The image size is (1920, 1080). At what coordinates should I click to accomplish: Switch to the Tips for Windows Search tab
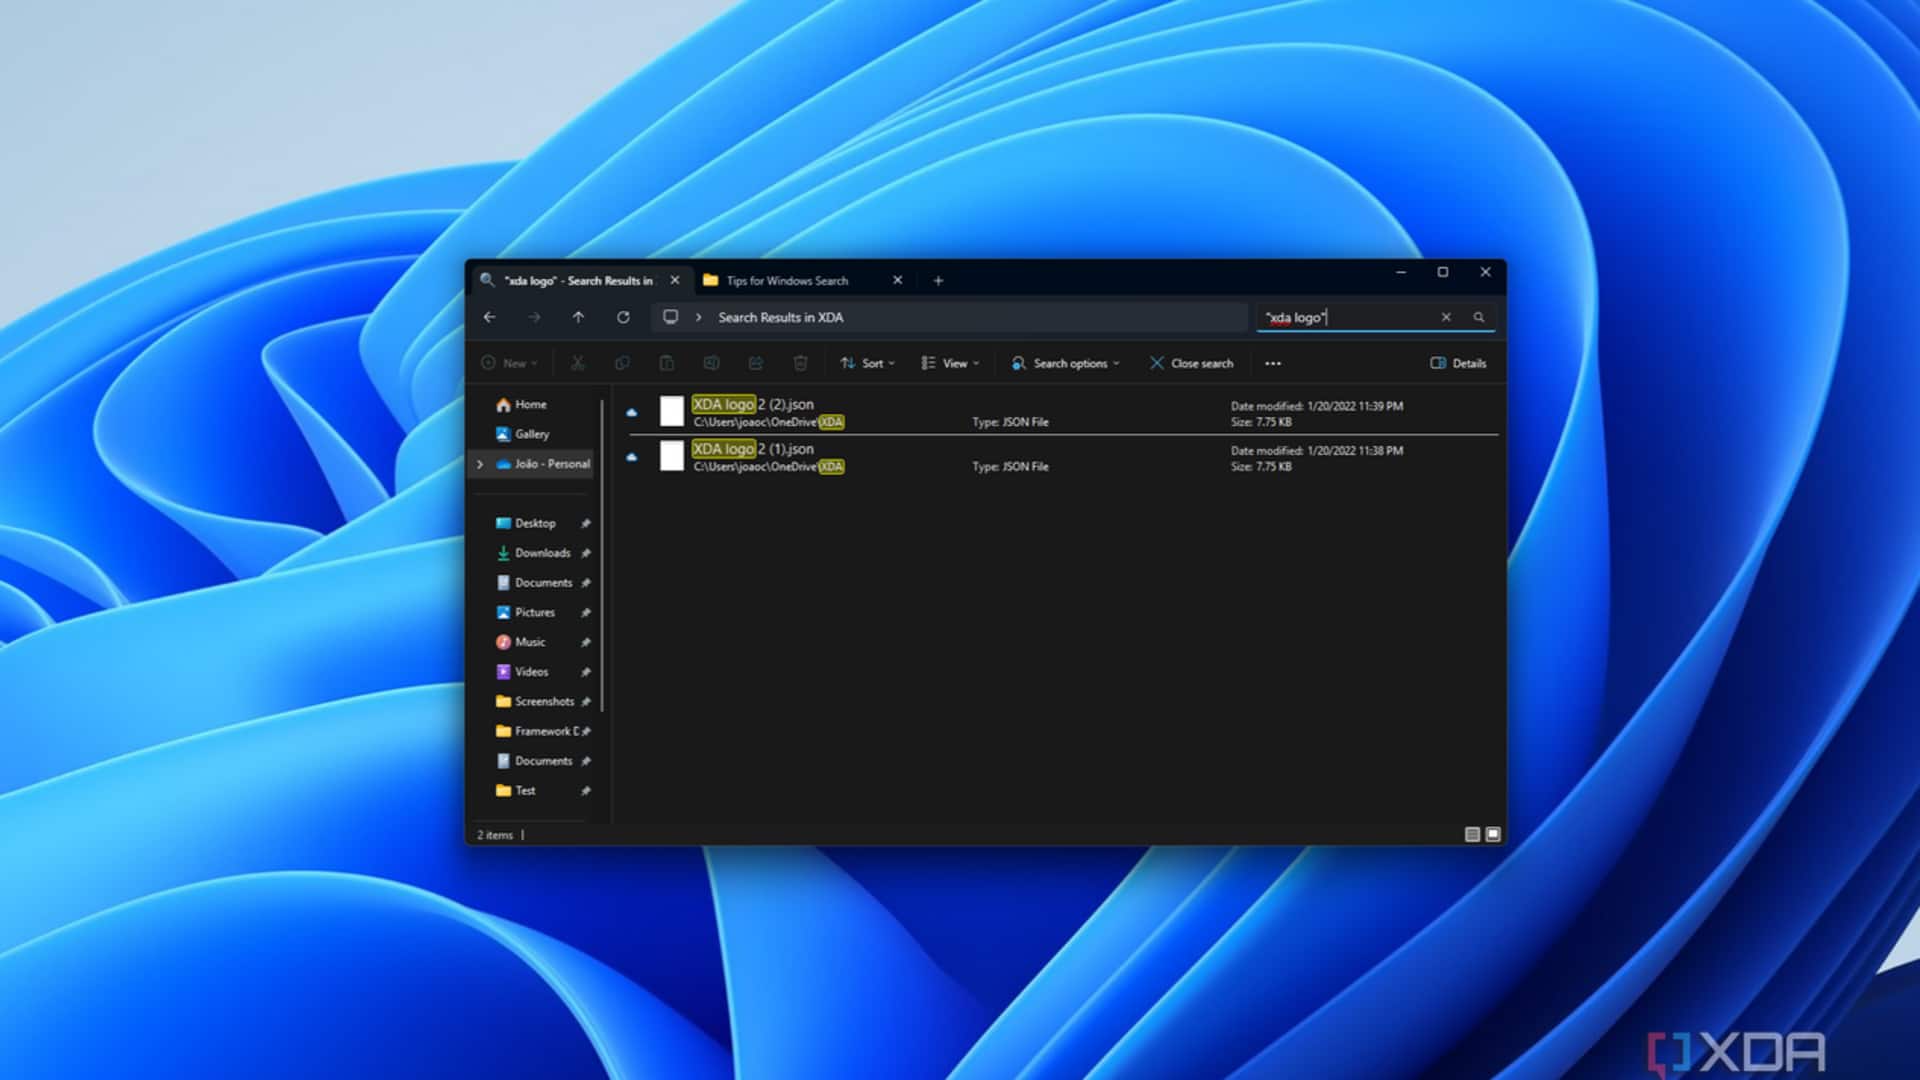(x=787, y=281)
